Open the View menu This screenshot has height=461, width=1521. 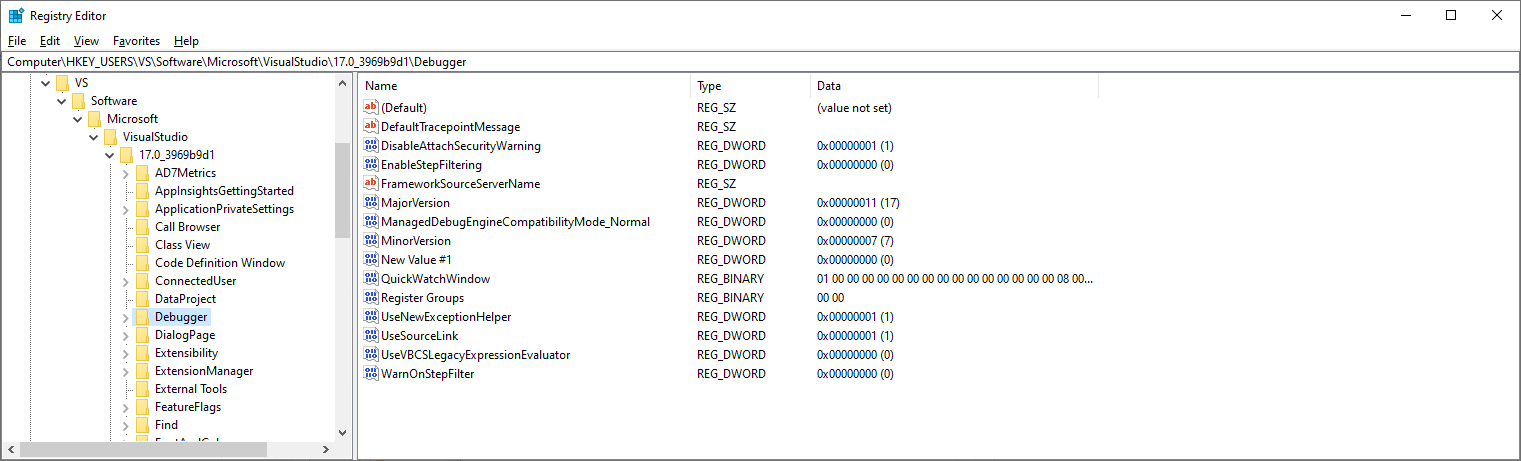click(86, 41)
